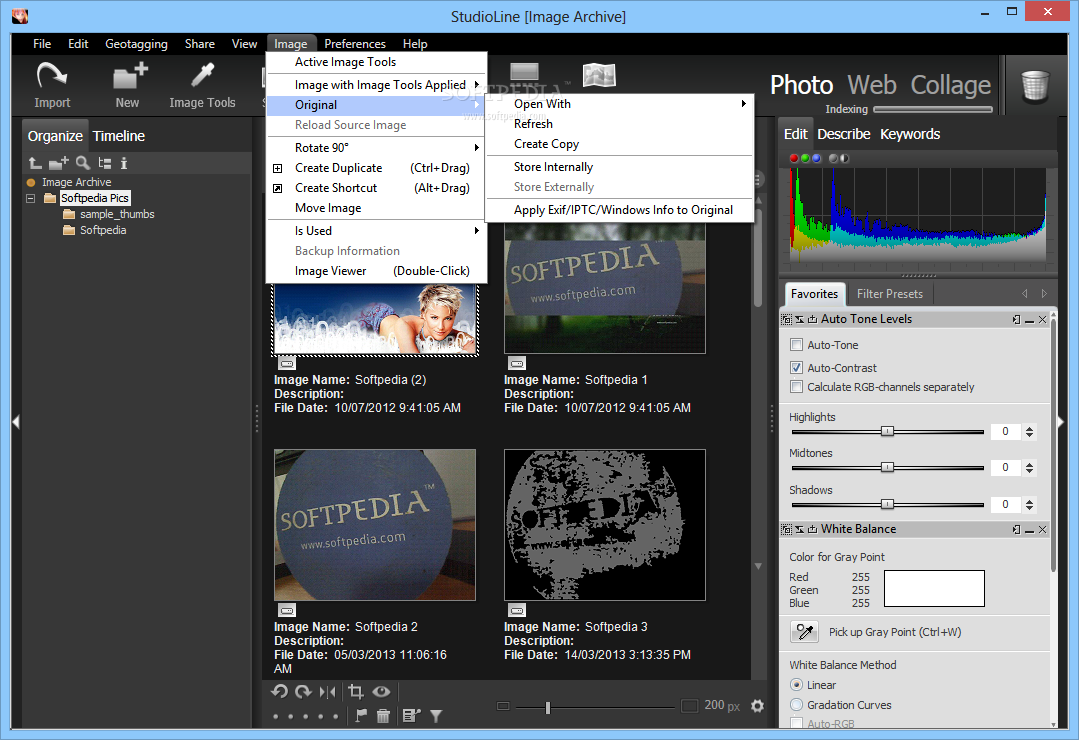The image size is (1079, 740).
Task: Minimize the White Balance panel
Action: coord(1029,529)
